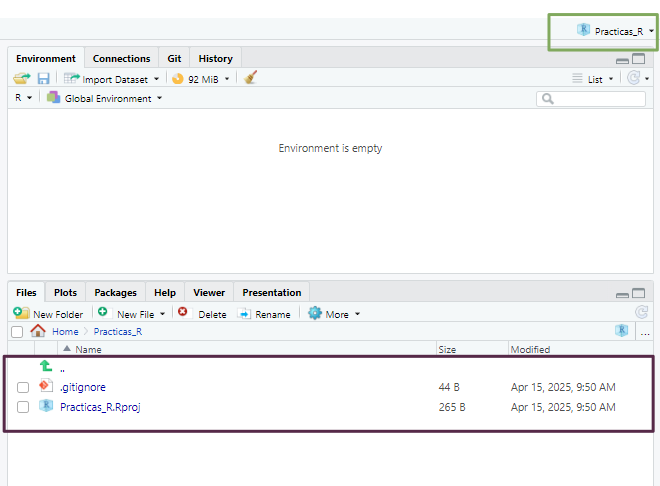
Task: Expand the Global Environment dropdown
Action: click(107, 98)
